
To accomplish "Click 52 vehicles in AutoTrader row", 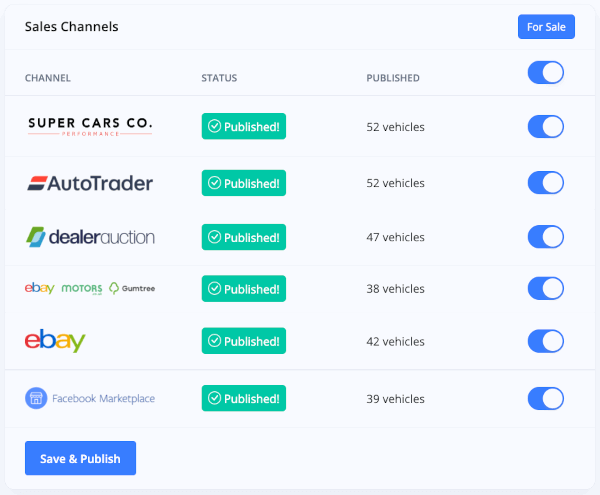I will 395,183.
